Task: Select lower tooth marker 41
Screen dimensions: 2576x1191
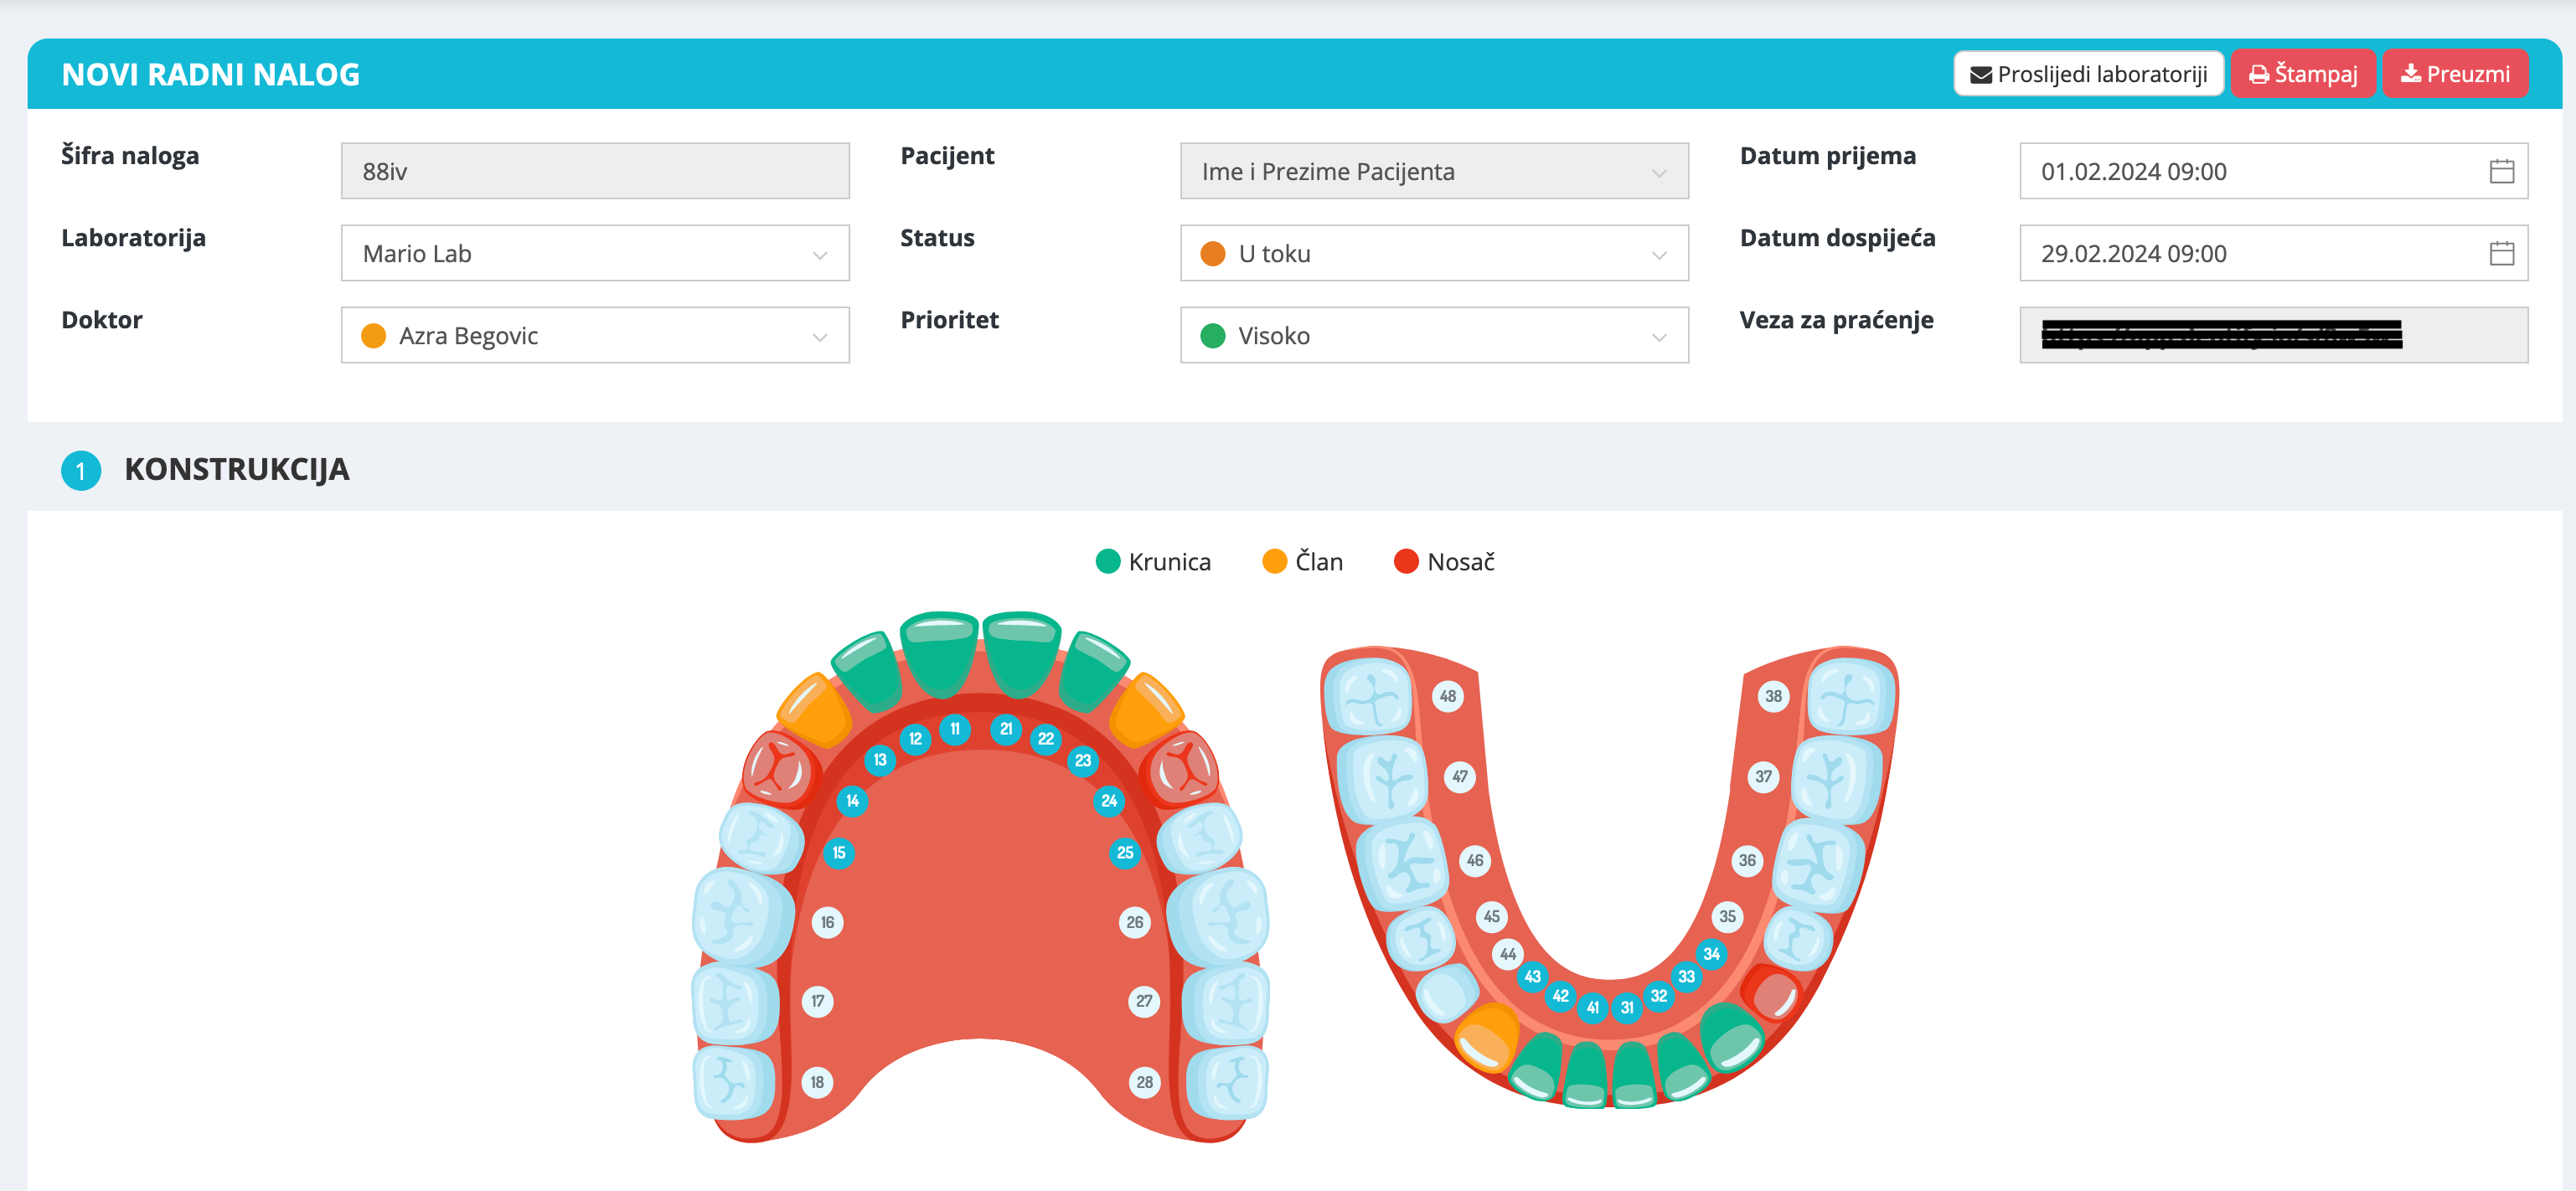Action: point(1593,1007)
